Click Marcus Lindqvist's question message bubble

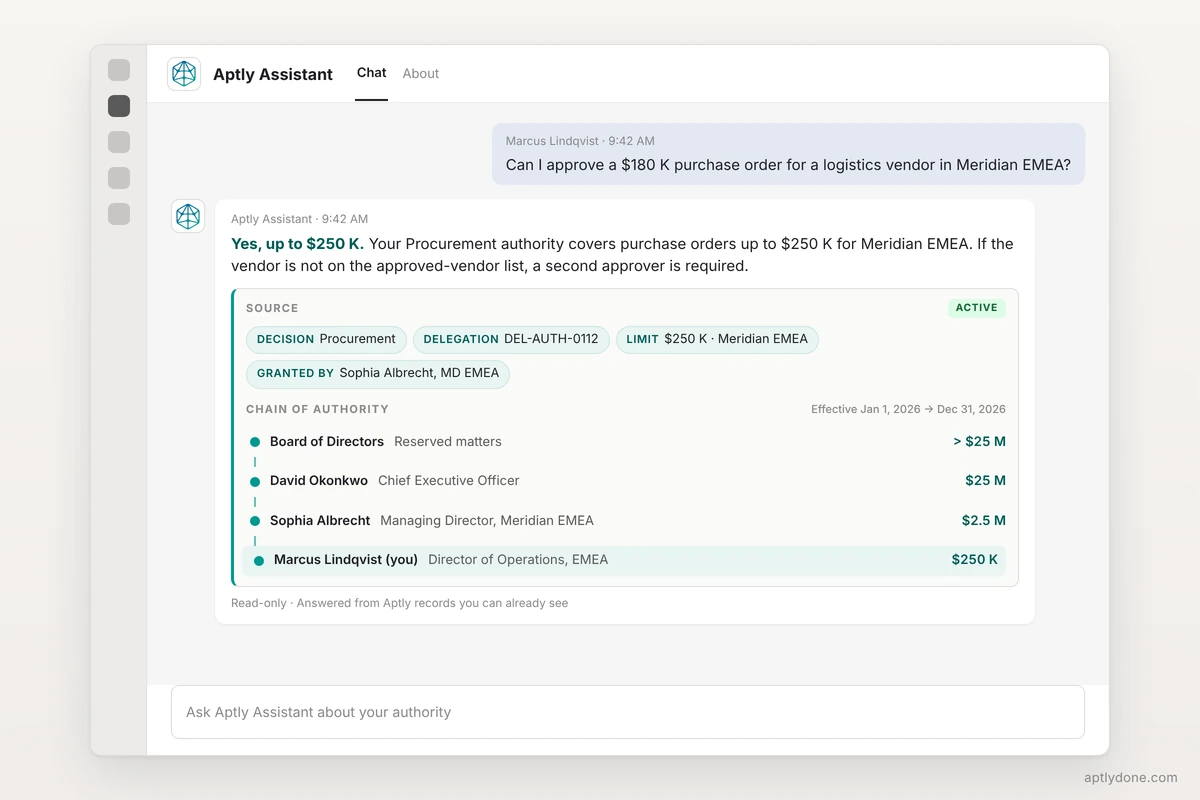point(788,154)
